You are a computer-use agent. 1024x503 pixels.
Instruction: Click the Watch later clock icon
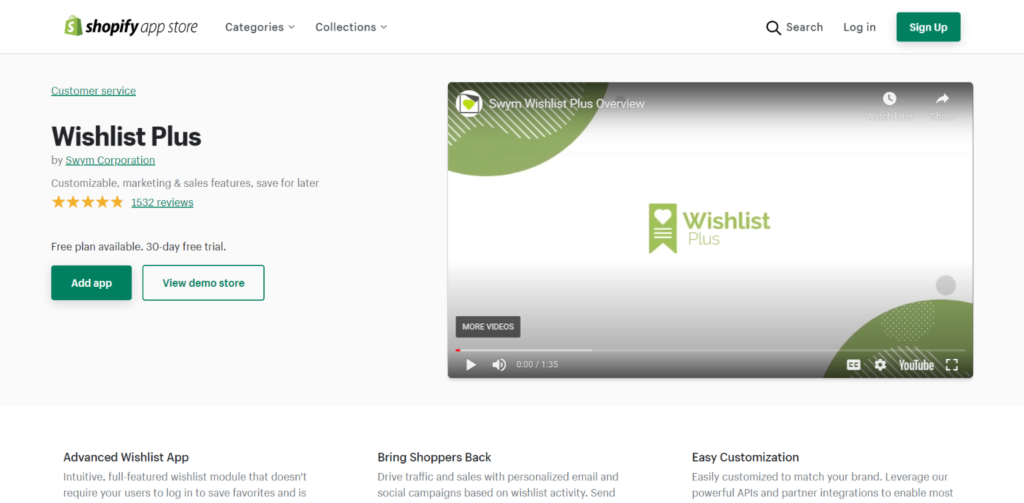(889, 99)
